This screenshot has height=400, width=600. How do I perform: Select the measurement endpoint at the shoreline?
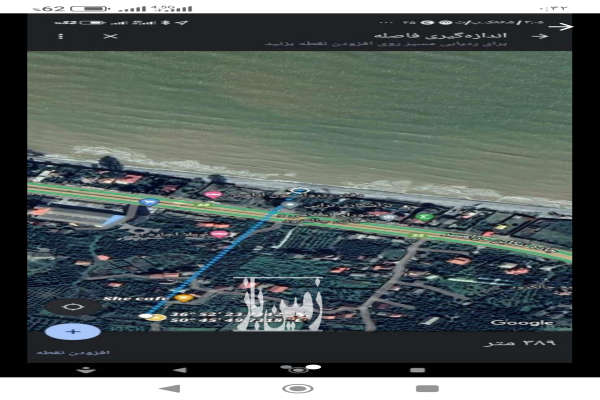(x=299, y=190)
